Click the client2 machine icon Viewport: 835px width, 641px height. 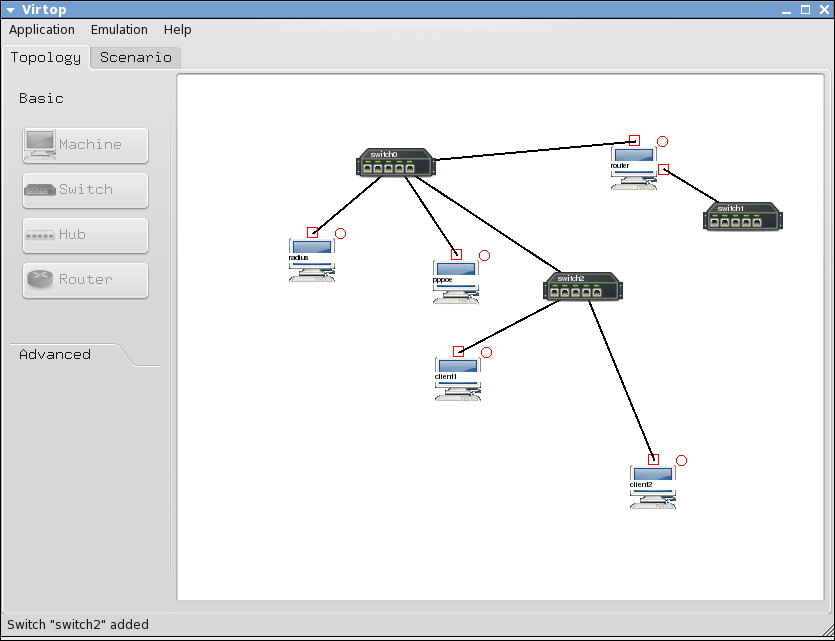pos(652,487)
